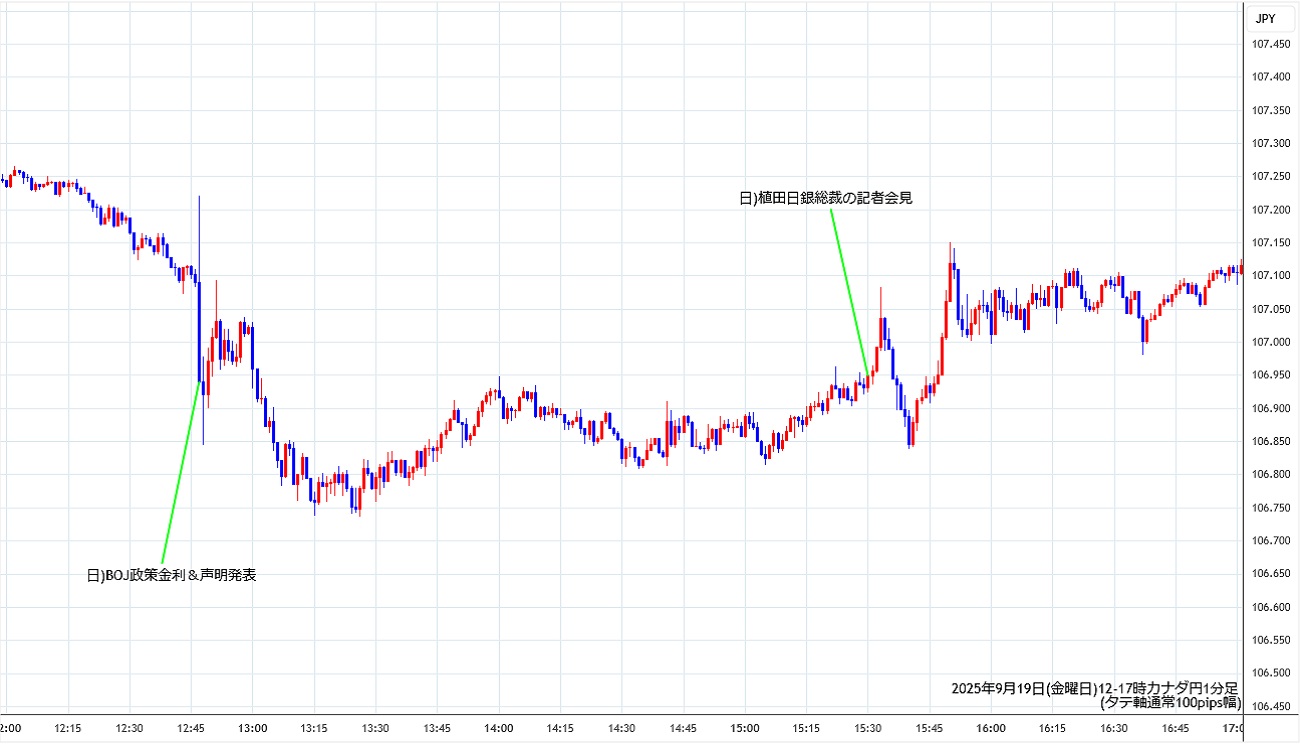Select the BOJ policy rate announcement annotation

point(172,575)
